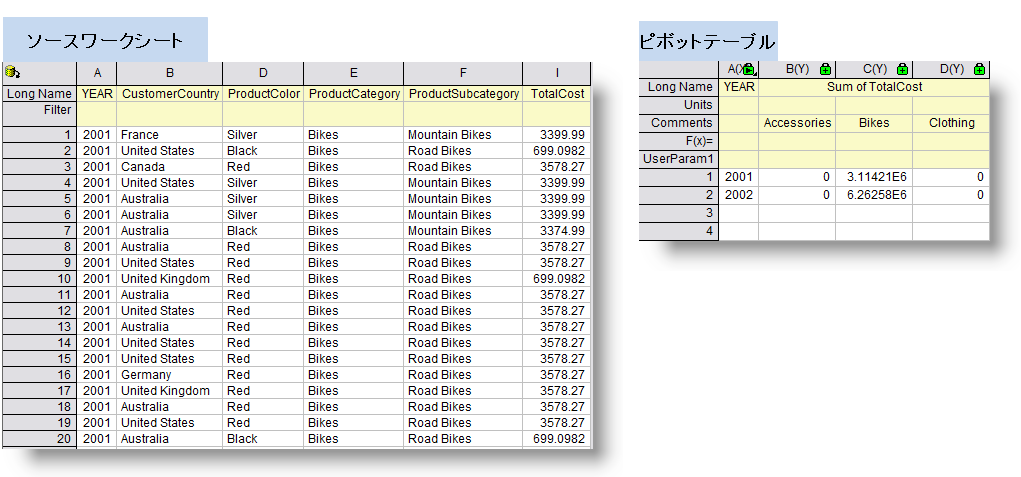Select column I header in source worksheet
Image resolution: width=1021 pixels, height=477 pixels.
coord(557,73)
